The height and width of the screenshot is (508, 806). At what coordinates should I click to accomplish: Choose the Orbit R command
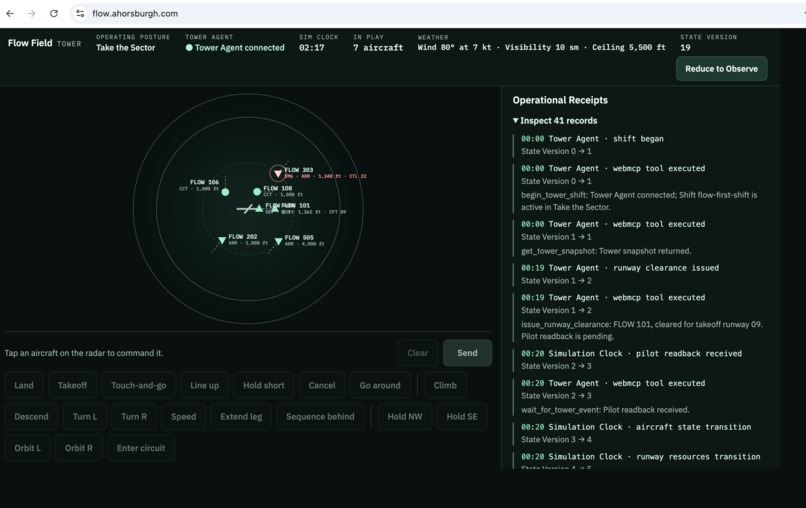point(79,448)
